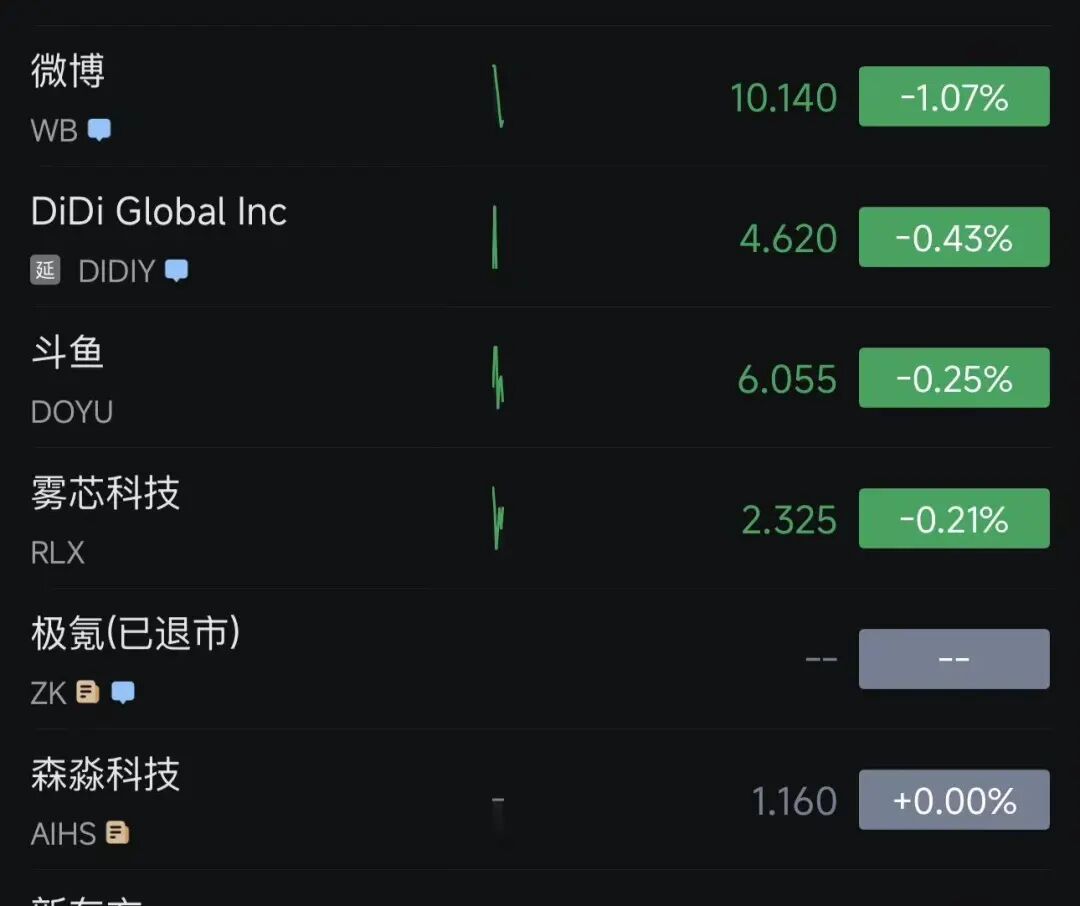The height and width of the screenshot is (906, 1080).
Task: Tap the grey -- badge for 极氪
Action: coord(953,660)
